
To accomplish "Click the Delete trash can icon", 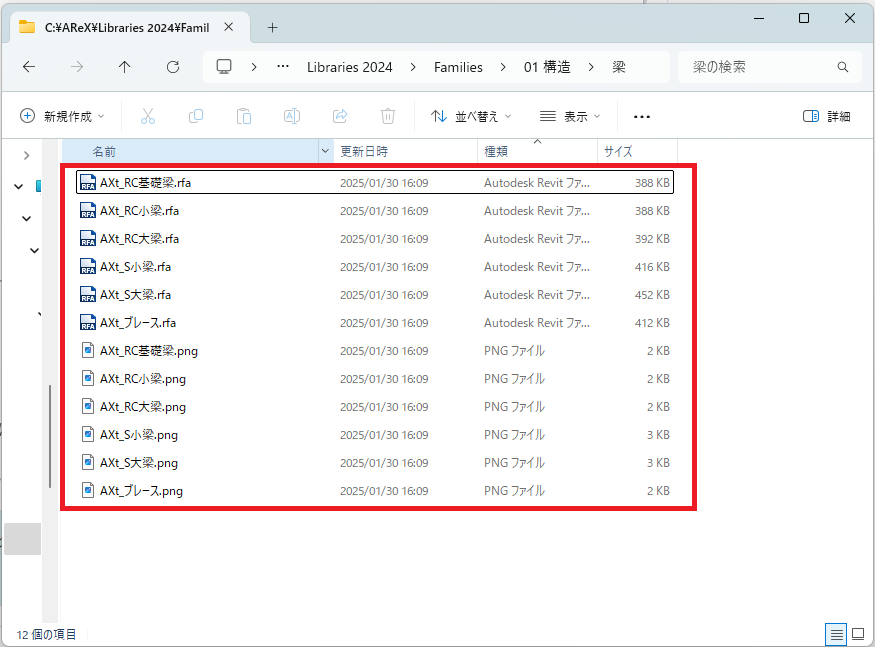I will [x=388, y=116].
